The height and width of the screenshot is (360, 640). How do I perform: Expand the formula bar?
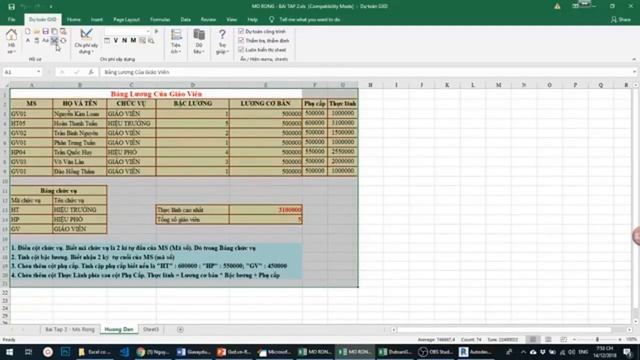pyautogui.click(x=634, y=72)
